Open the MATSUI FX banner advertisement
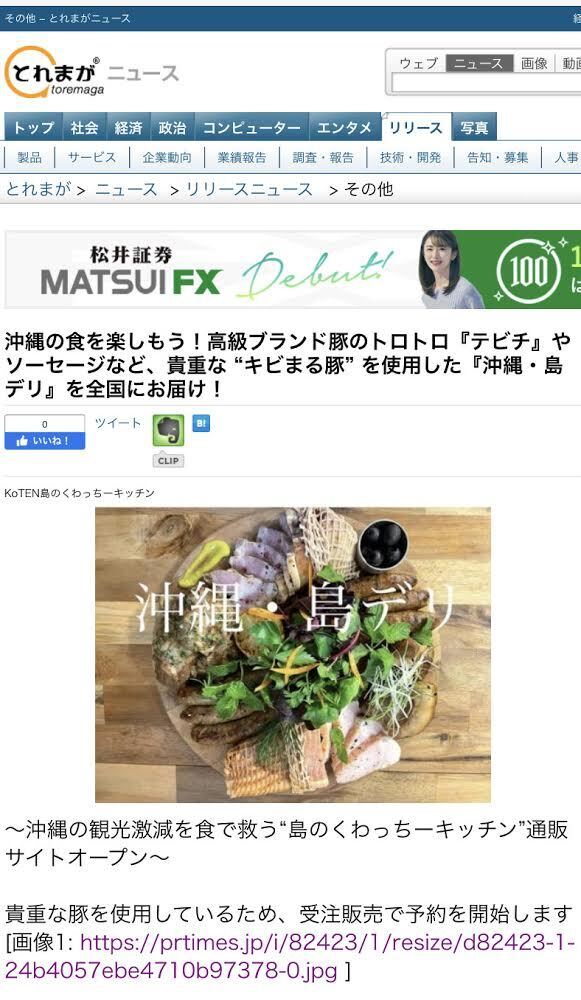Viewport: 581px width, 1000px height. [x=293, y=269]
